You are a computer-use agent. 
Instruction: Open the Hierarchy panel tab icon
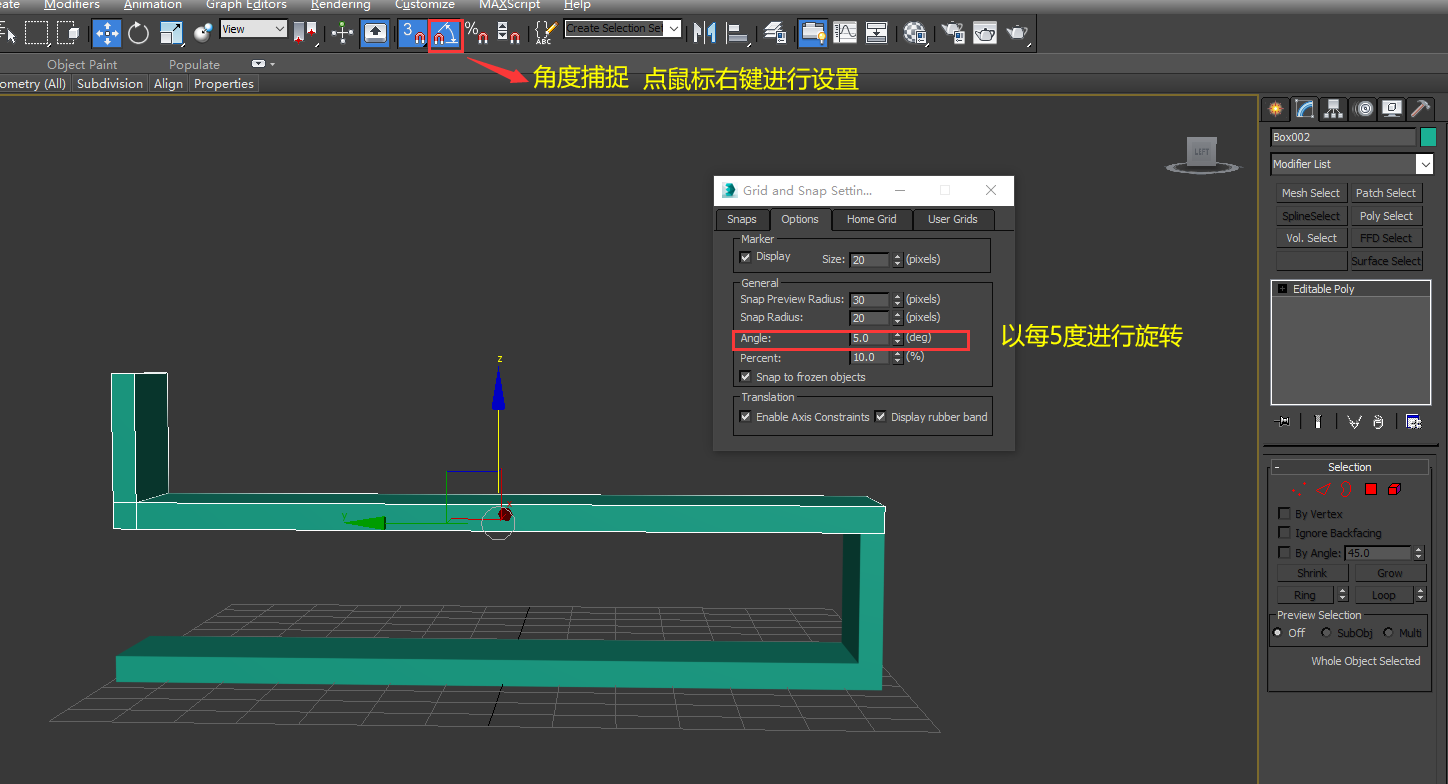[1333, 109]
